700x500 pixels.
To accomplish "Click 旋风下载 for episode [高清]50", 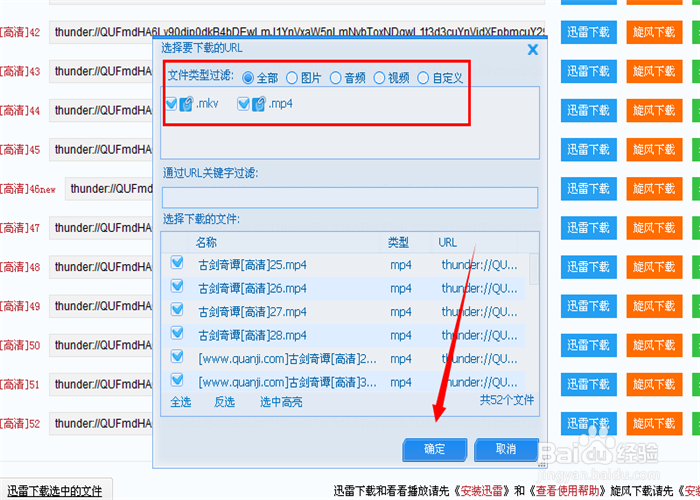I will coord(654,345).
